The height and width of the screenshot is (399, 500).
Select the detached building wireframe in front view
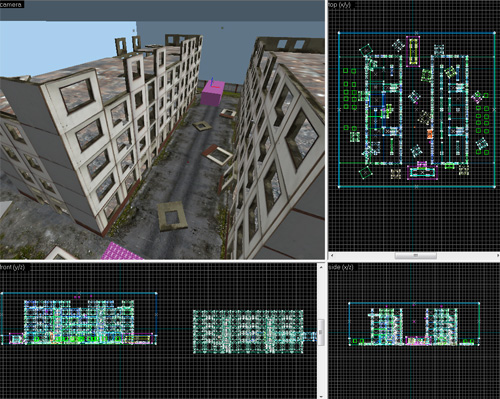(248, 332)
